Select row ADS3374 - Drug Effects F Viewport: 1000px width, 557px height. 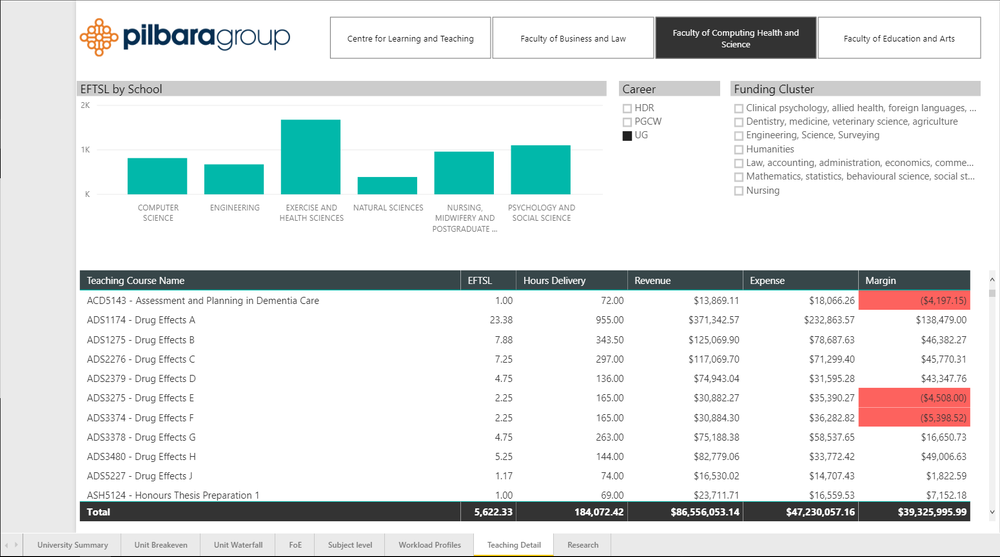click(x=525, y=418)
